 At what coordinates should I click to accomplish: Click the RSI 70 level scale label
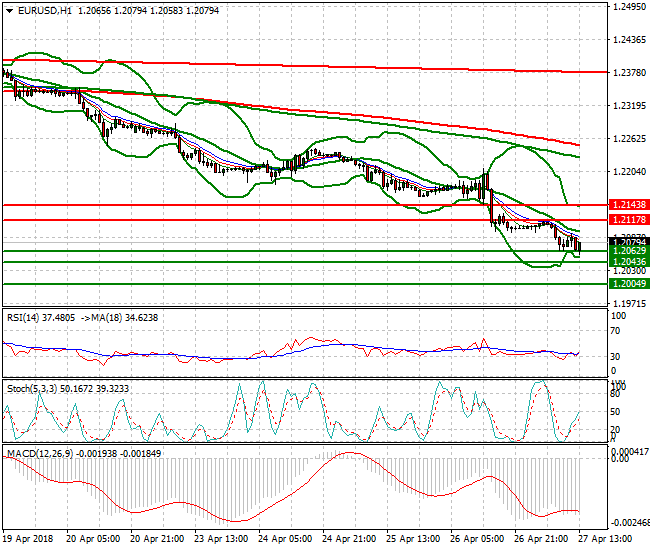tap(619, 331)
